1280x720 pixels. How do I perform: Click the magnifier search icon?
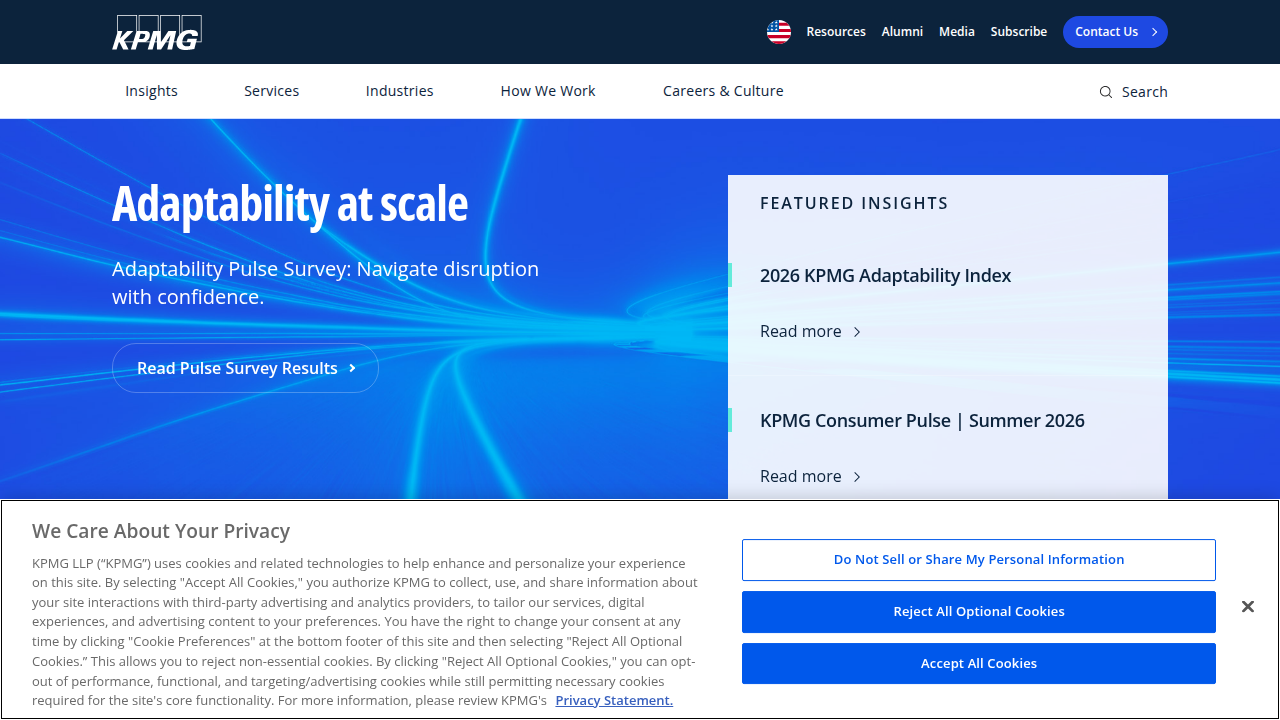pyautogui.click(x=1105, y=92)
